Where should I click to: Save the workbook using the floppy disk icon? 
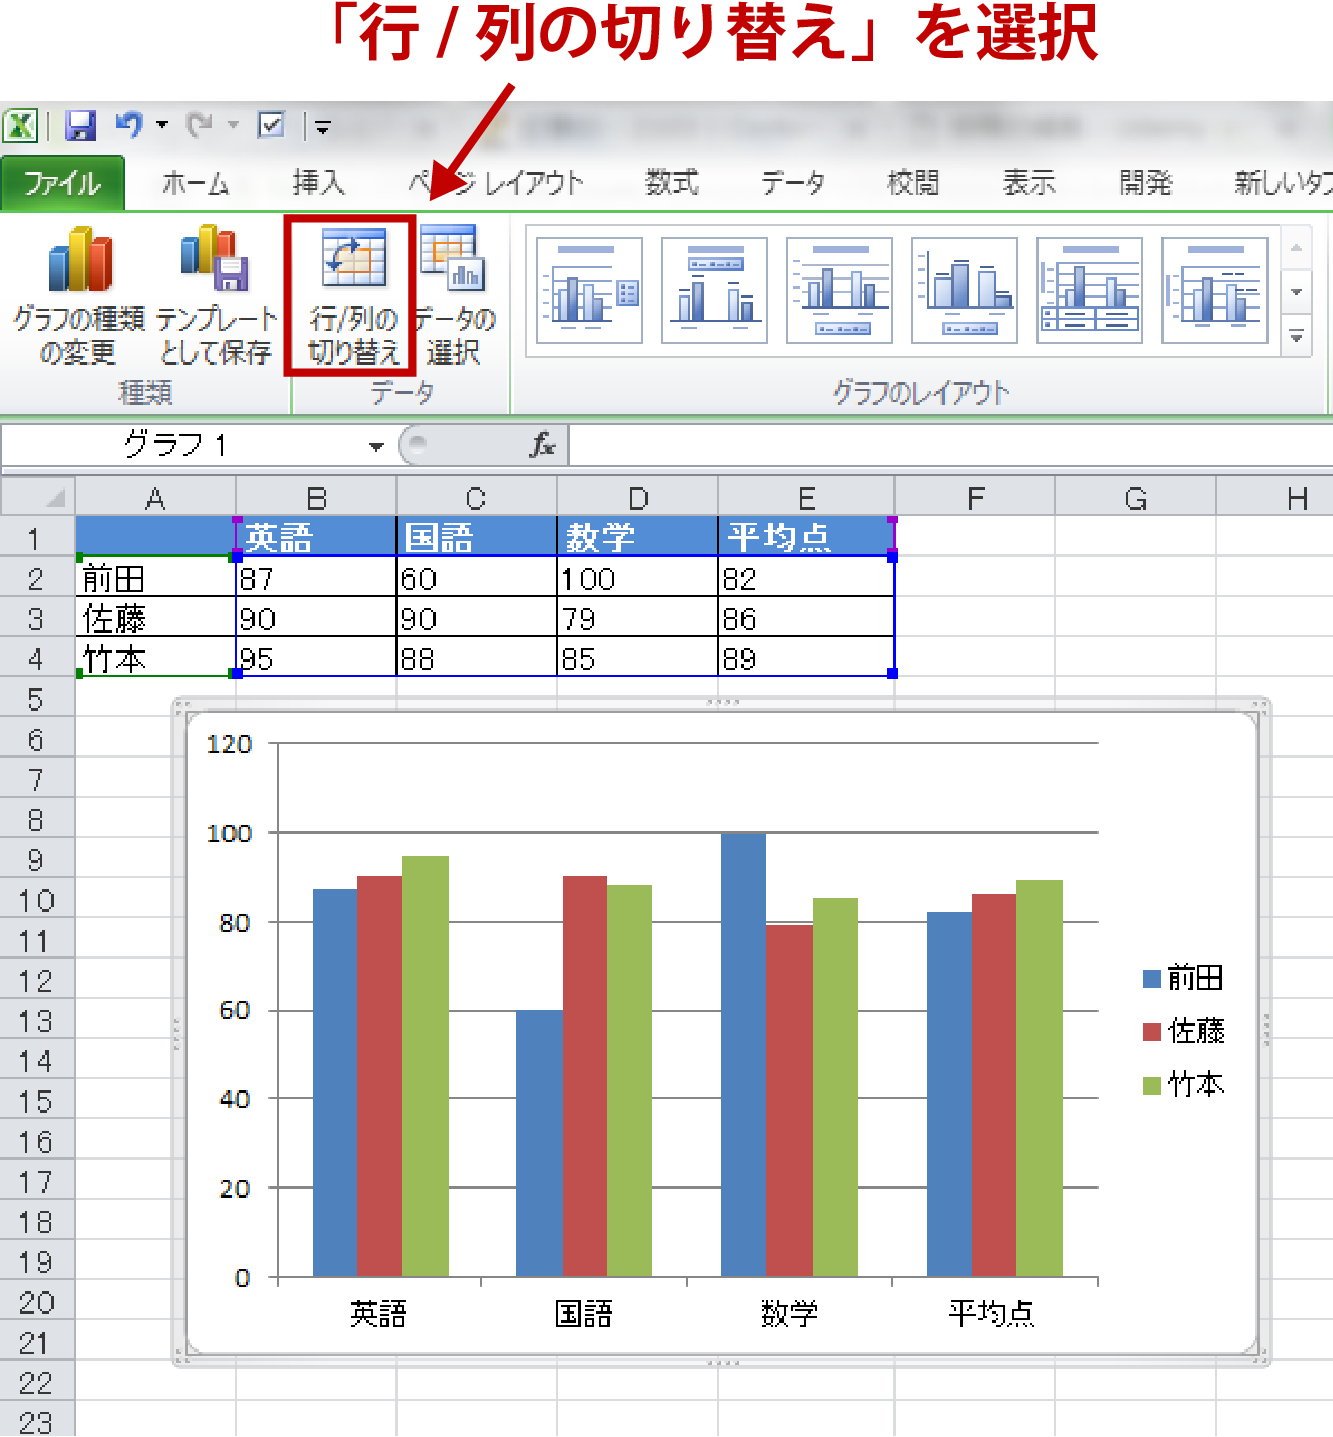(x=80, y=126)
